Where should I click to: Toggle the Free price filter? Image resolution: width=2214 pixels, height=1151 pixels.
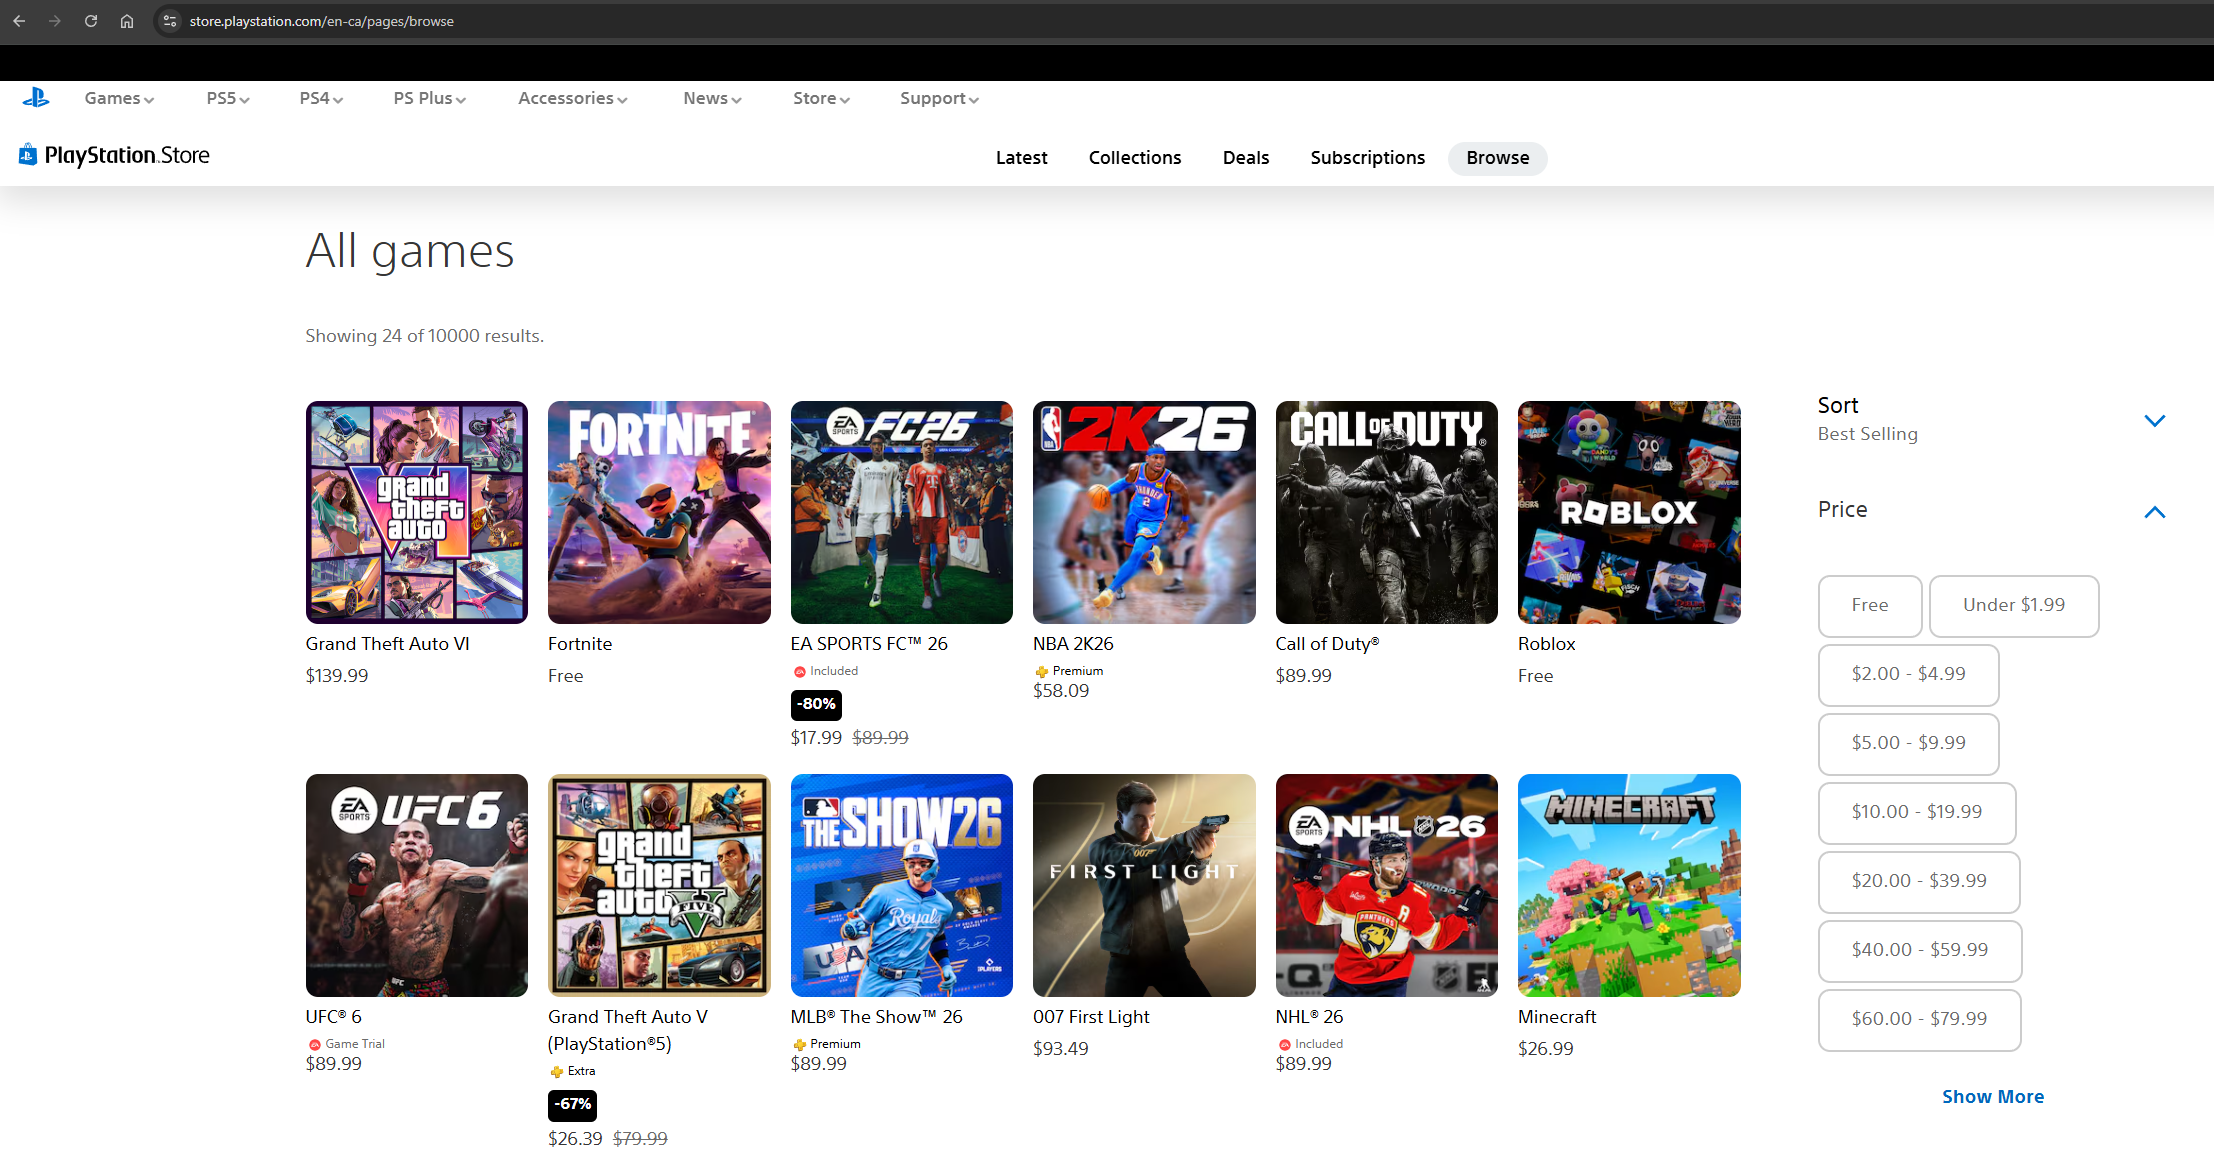point(1870,605)
